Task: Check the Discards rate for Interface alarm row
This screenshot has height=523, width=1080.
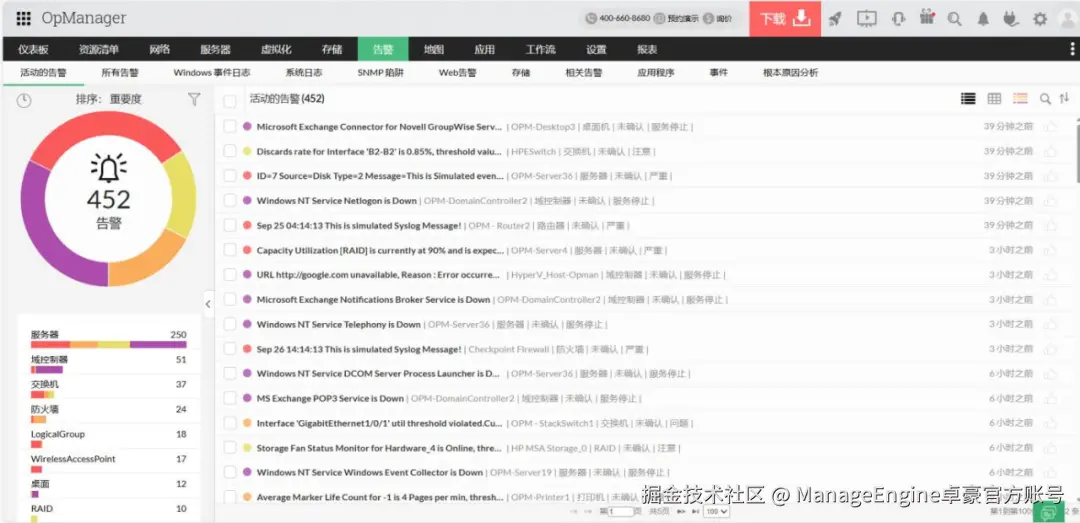Action: pyautogui.click(x=230, y=151)
